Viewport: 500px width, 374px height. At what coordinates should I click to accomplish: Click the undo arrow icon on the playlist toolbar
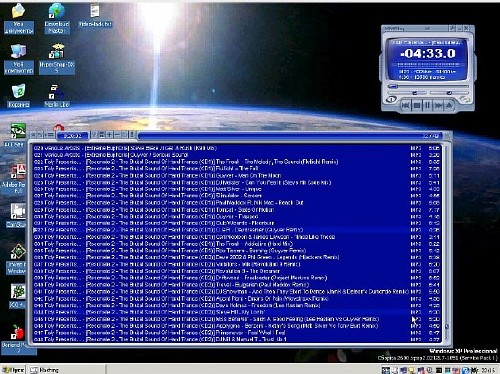40,135
